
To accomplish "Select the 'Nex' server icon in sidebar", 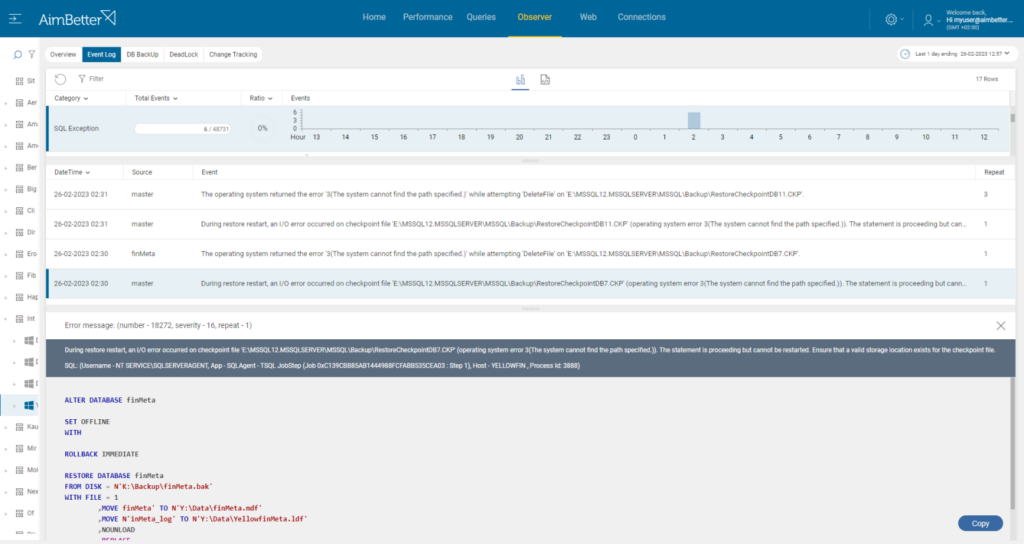I will pyautogui.click(x=19, y=492).
